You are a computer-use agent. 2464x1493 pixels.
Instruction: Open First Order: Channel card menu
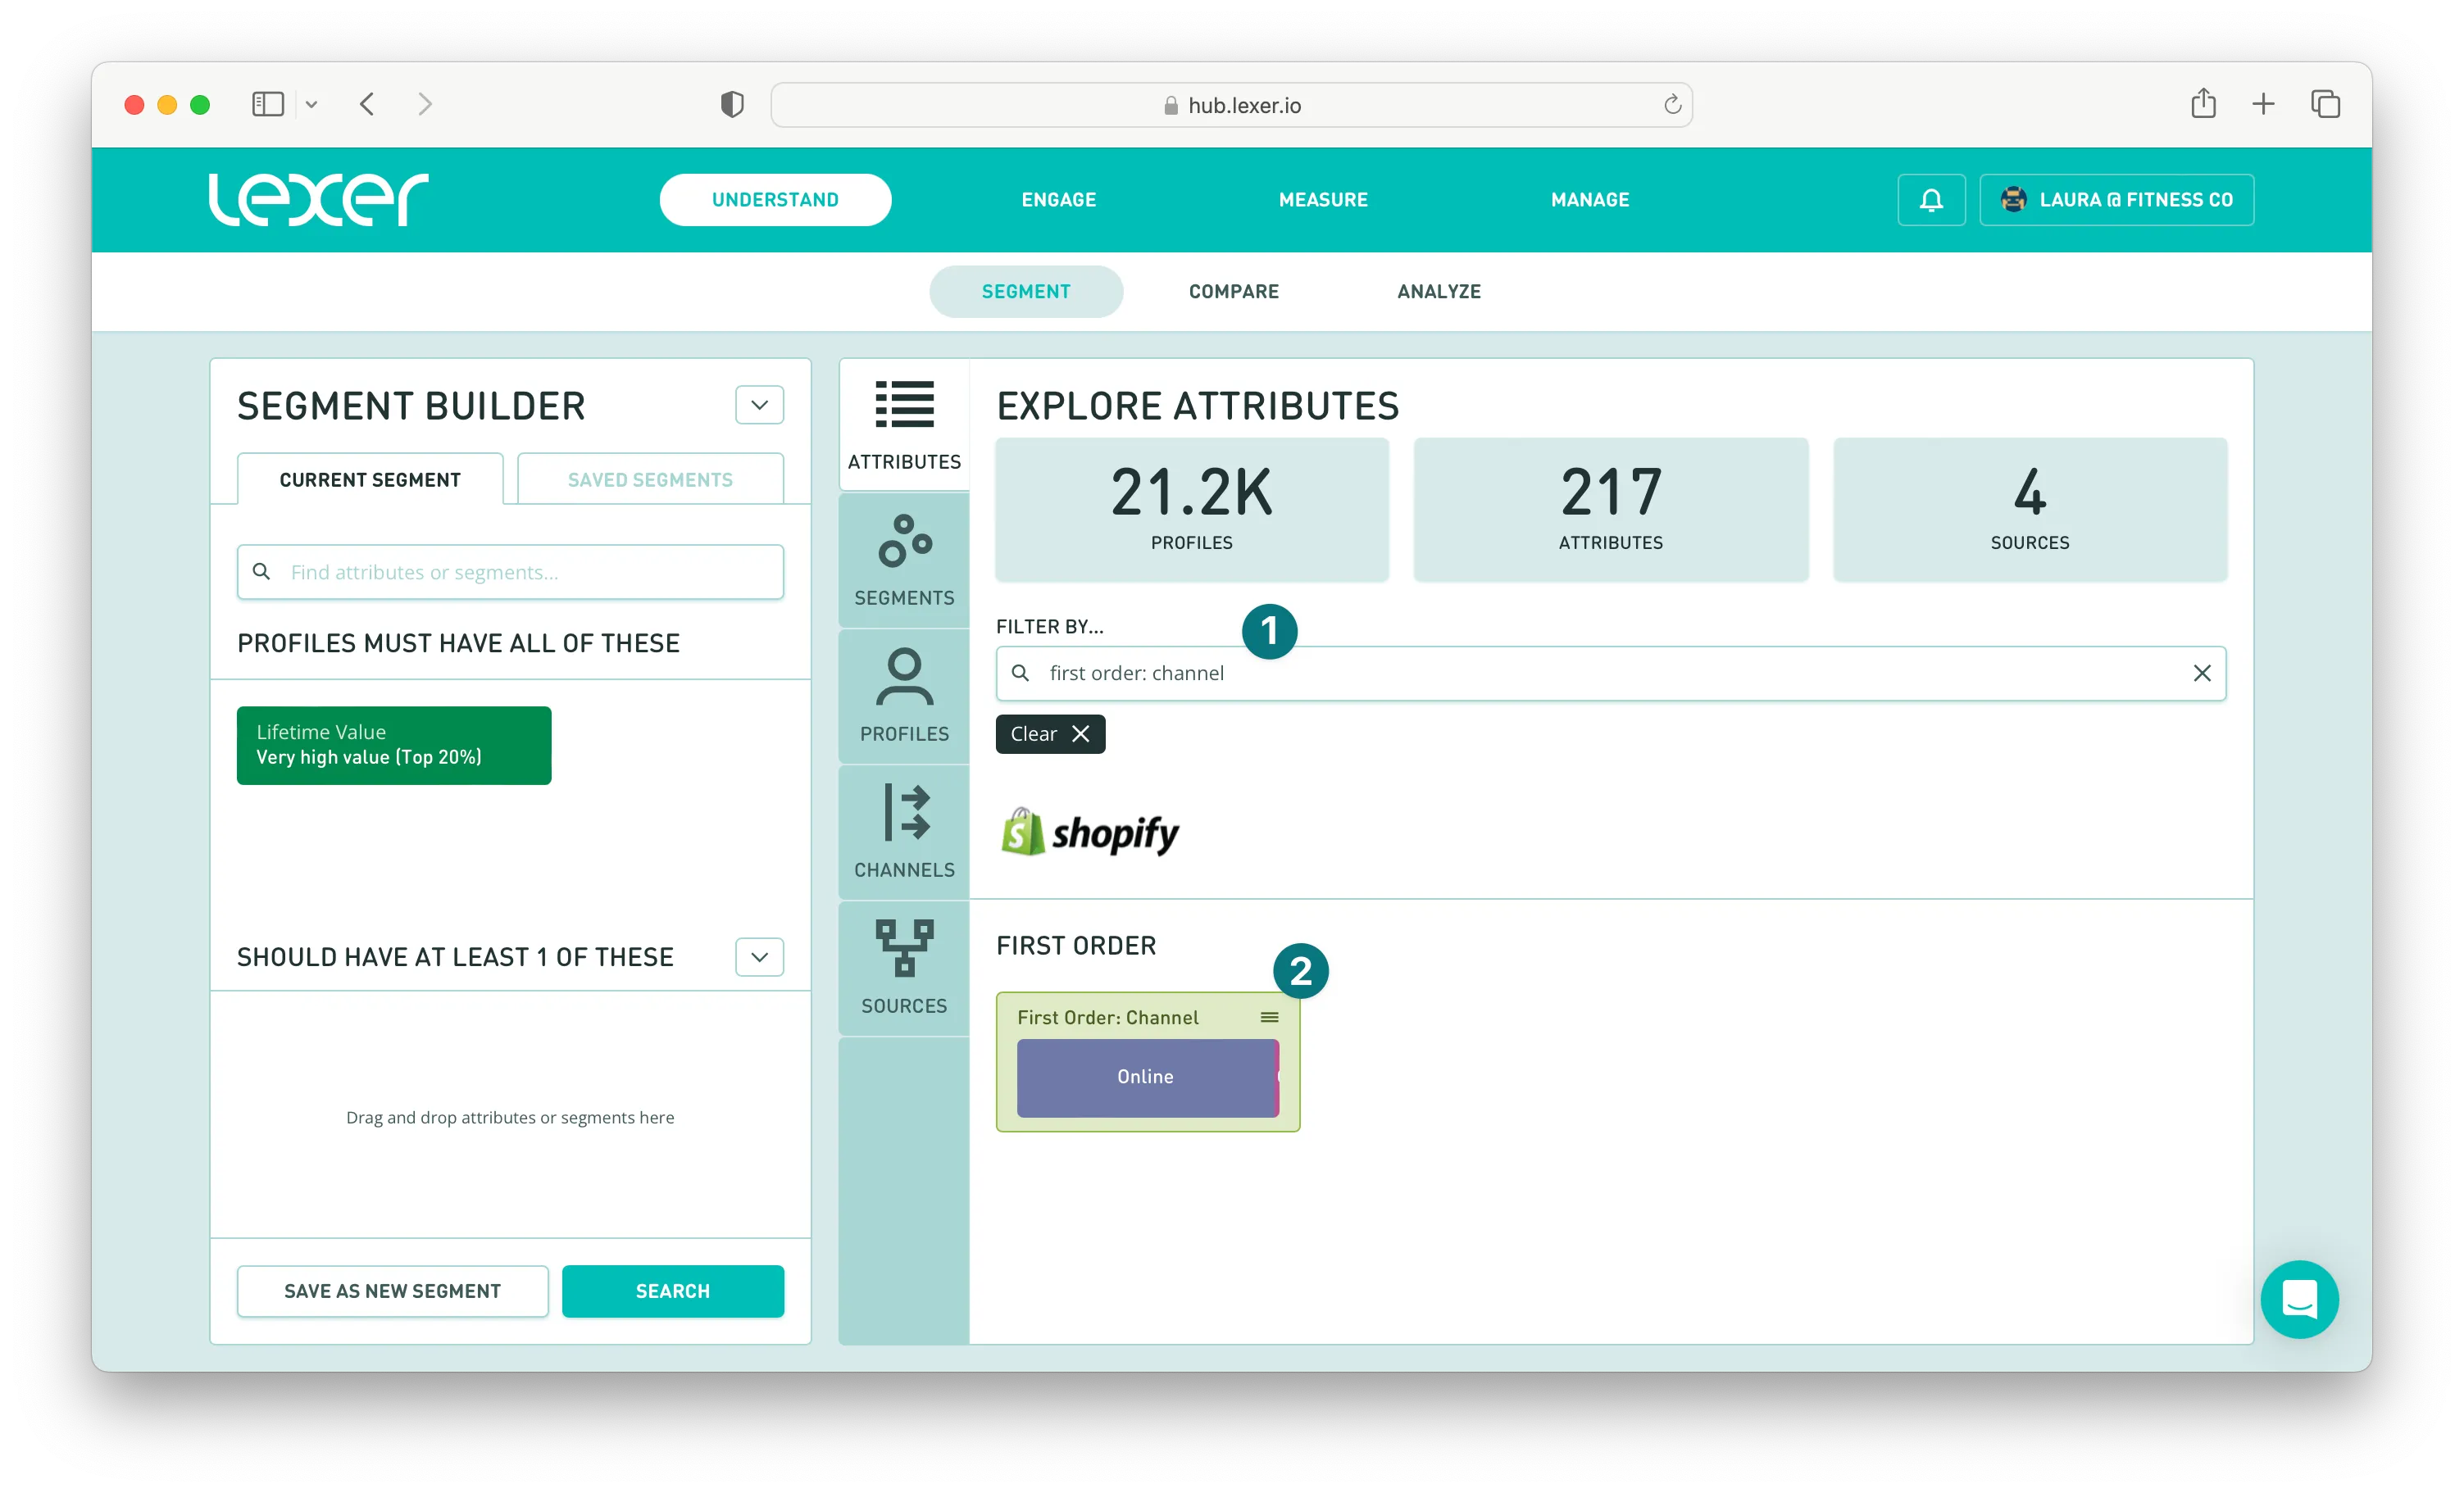[1269, 1017]
